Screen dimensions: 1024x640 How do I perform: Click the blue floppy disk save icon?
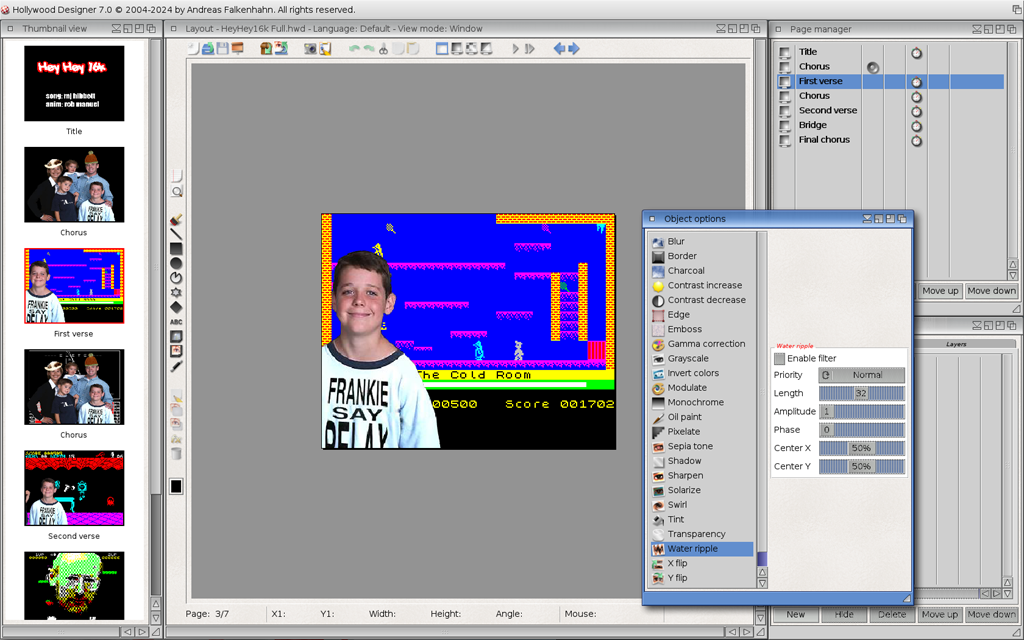[223, 48]
